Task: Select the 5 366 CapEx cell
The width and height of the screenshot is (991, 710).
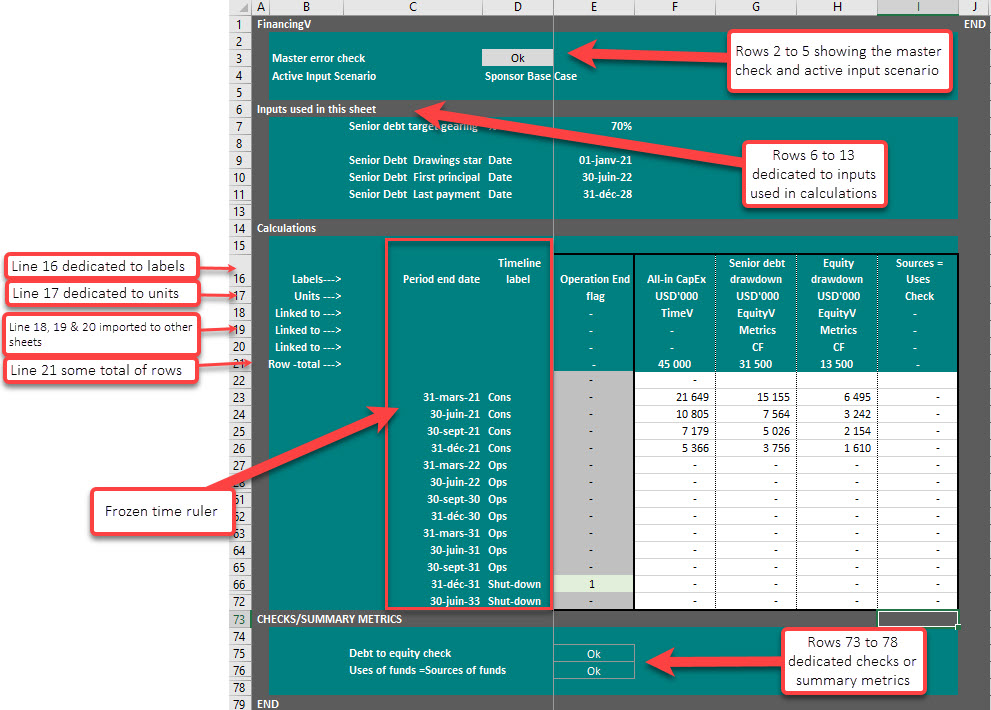Action: (674, 449)
